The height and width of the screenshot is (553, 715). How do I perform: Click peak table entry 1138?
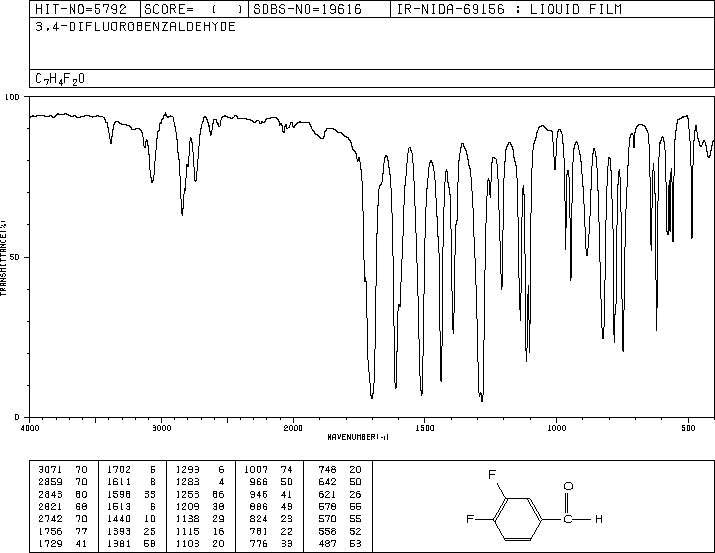click(x=187, y=519)
